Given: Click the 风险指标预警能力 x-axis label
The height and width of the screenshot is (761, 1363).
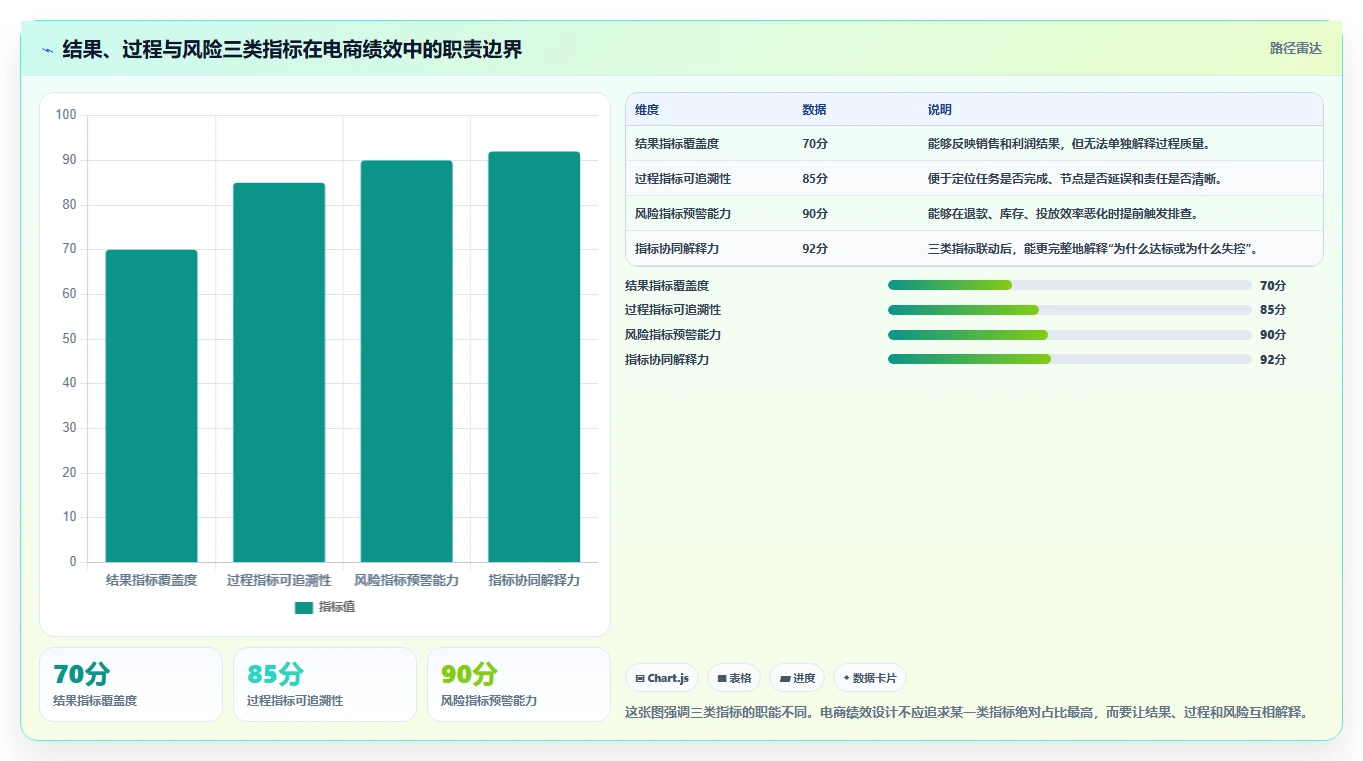Looking at the screenshot, I should pyautogui.click(x=406, y=580).
